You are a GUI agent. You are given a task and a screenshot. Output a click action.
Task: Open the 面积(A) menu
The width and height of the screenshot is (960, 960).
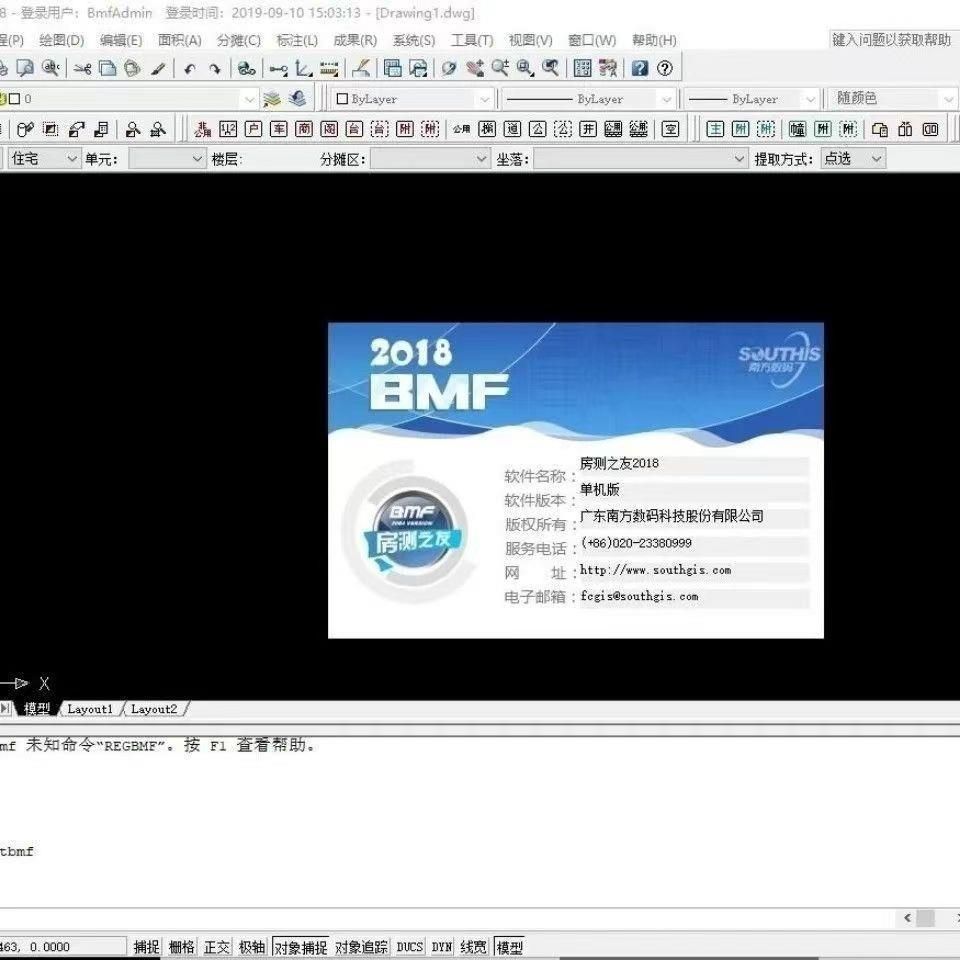[x=179, y=40]
